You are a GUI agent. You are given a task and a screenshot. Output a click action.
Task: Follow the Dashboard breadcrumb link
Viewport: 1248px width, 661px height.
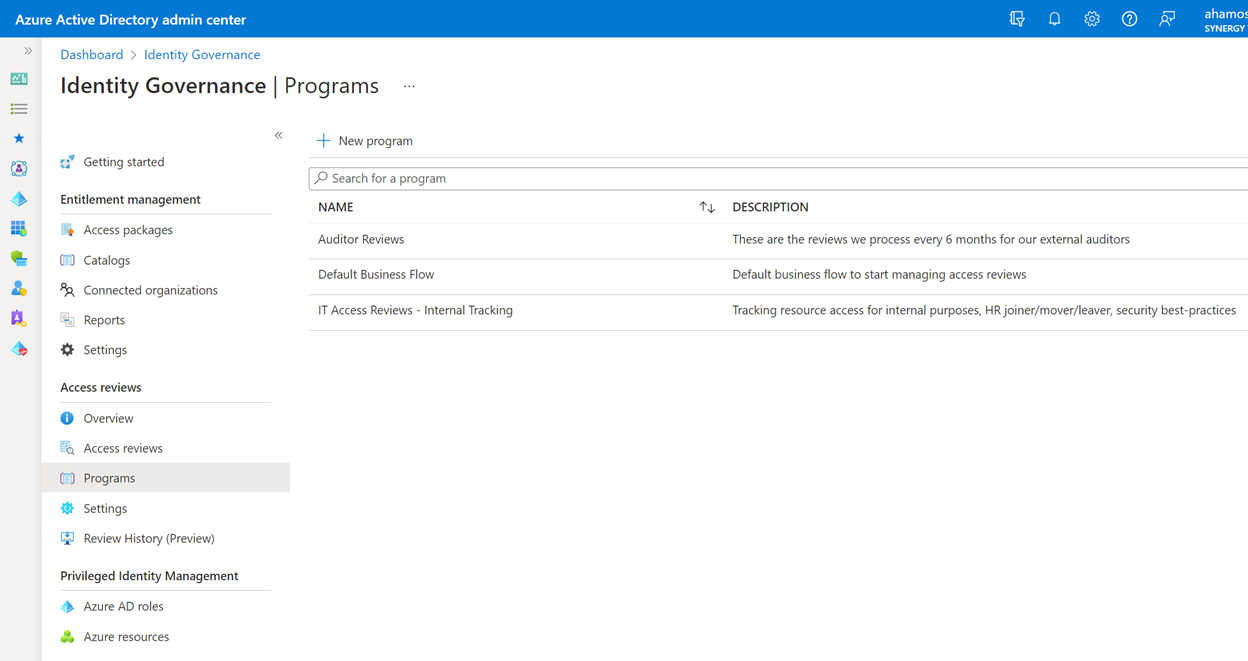[92, 55]
